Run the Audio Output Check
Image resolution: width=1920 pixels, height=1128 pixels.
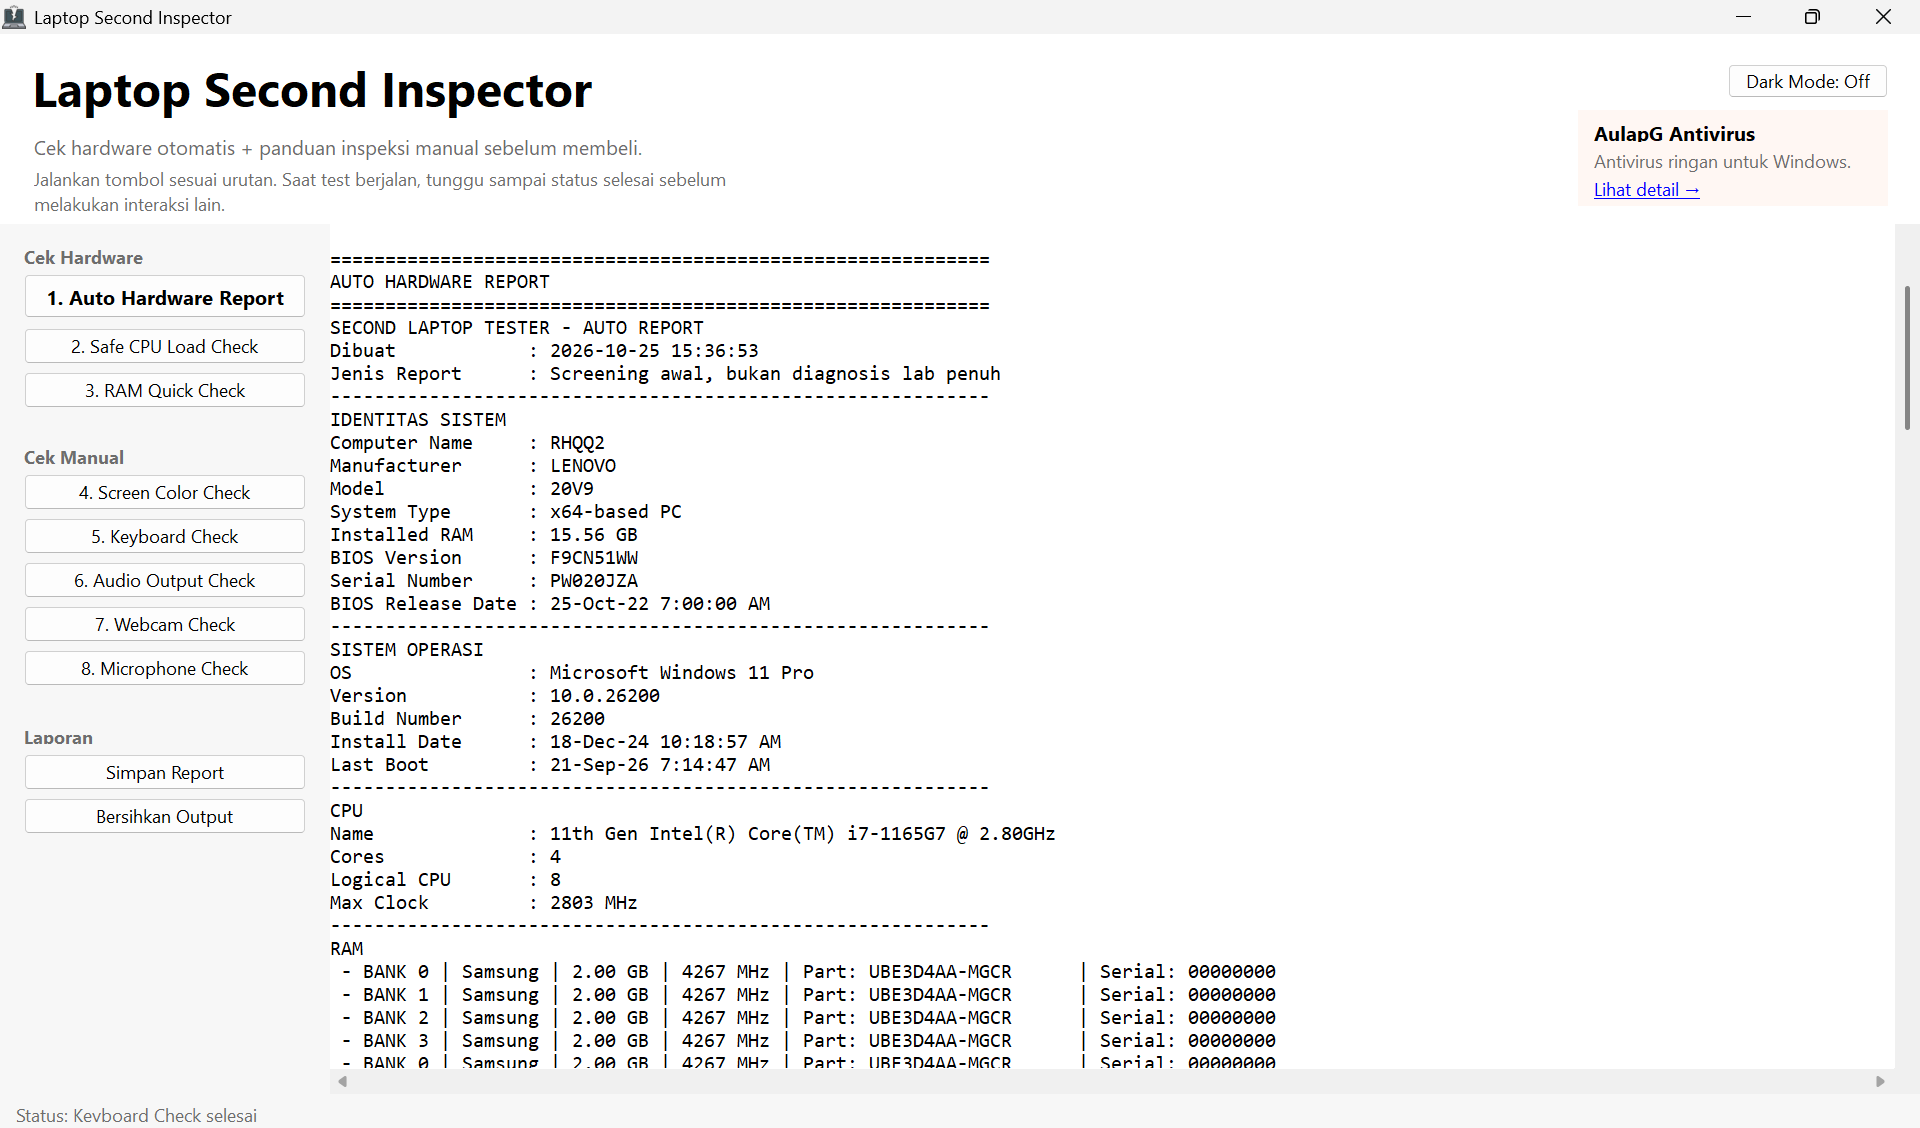click(x=165, y=581)
